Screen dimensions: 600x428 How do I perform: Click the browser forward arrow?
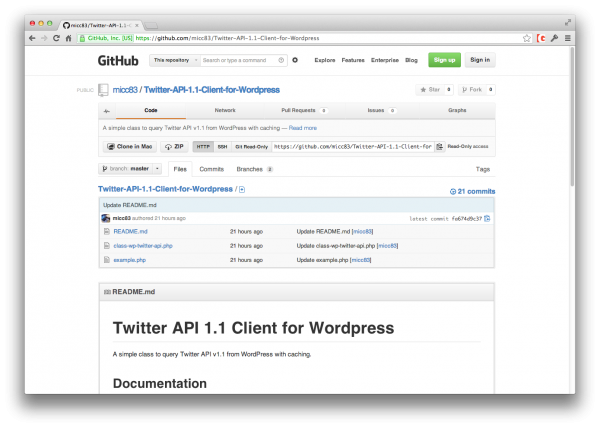point(44,38)
